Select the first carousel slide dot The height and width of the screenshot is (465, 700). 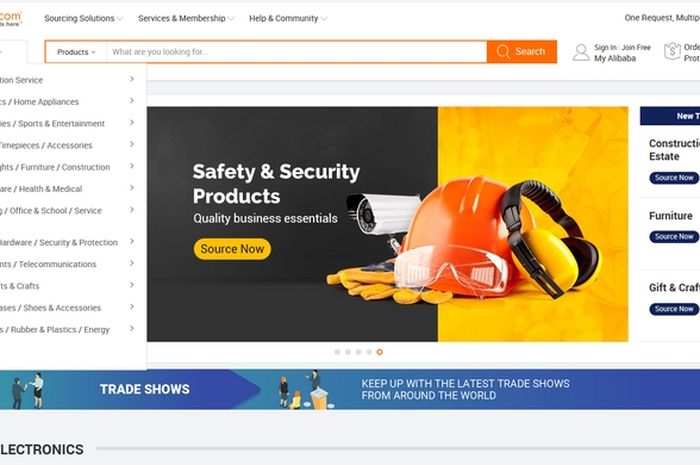click(x=337, y=352)
